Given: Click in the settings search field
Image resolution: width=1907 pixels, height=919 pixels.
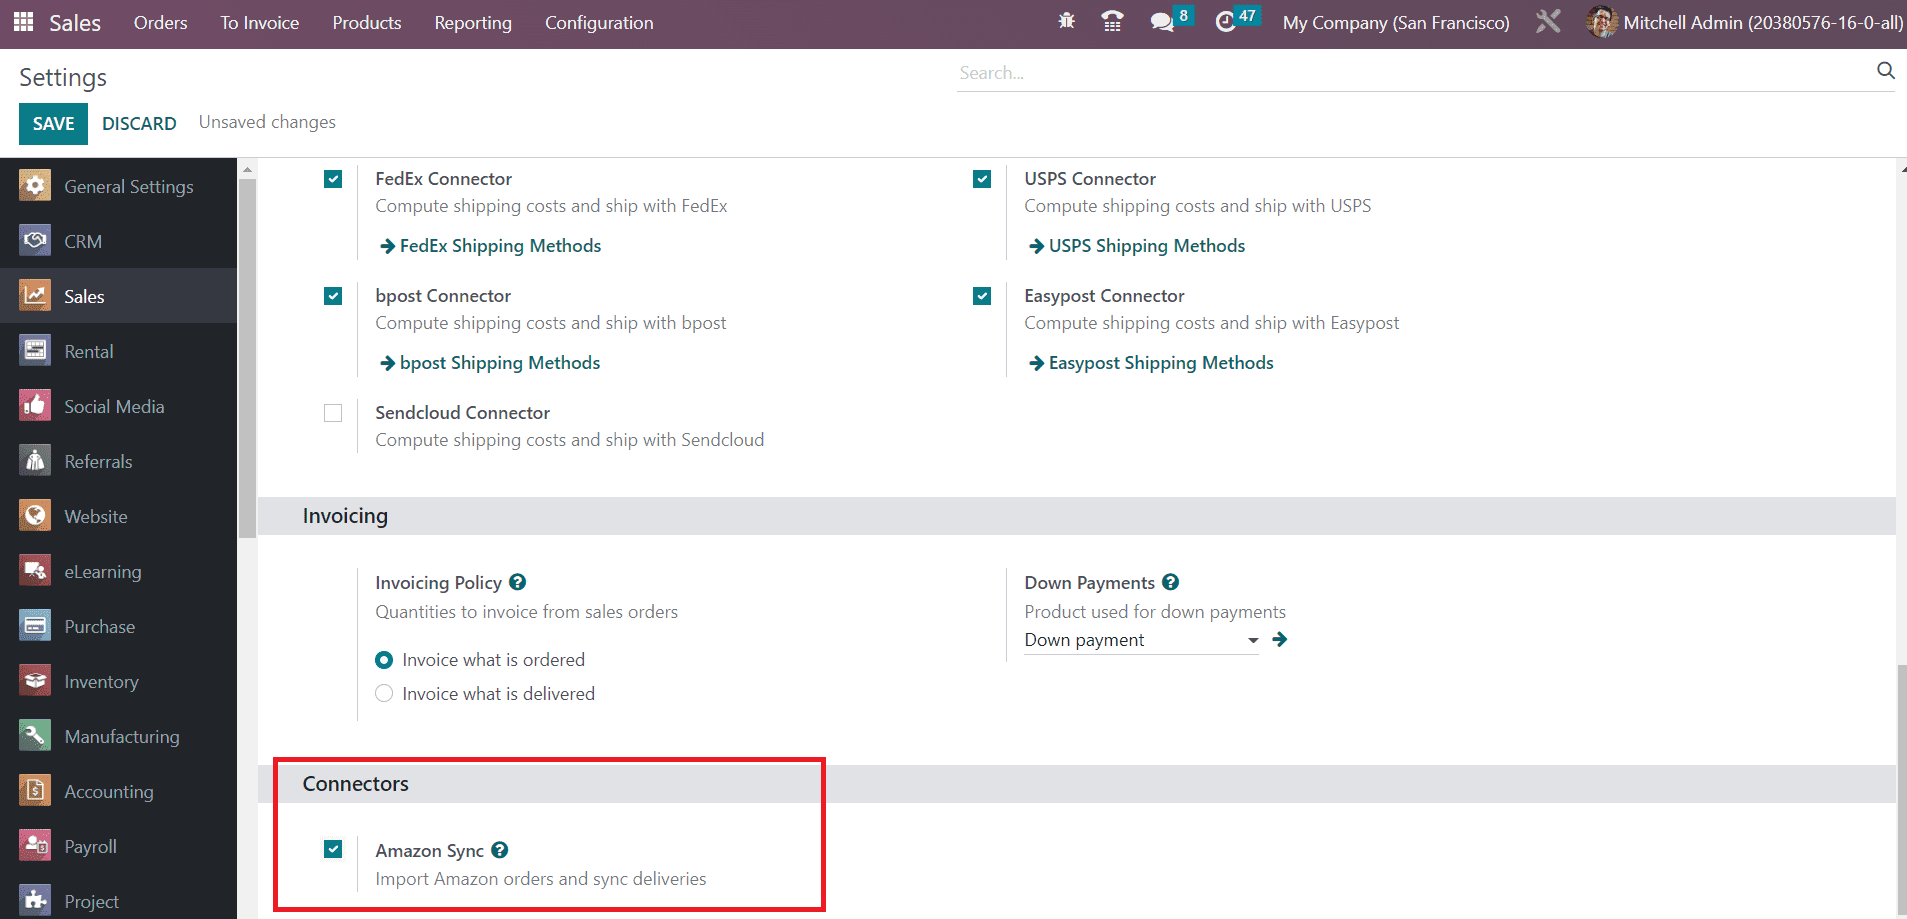Looking at the screenshot, I should [1410, 73].
